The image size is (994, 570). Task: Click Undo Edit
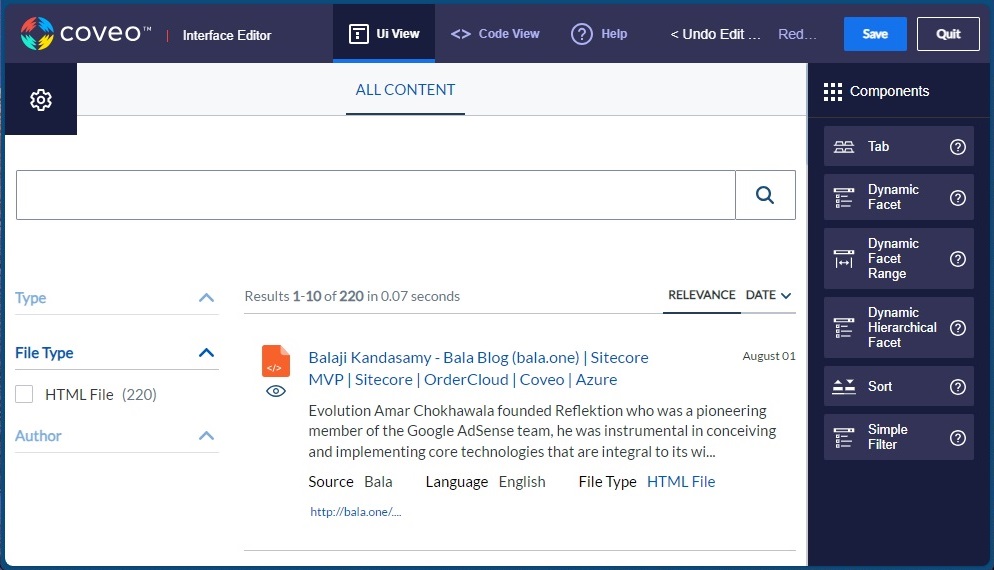click(715, 34)
